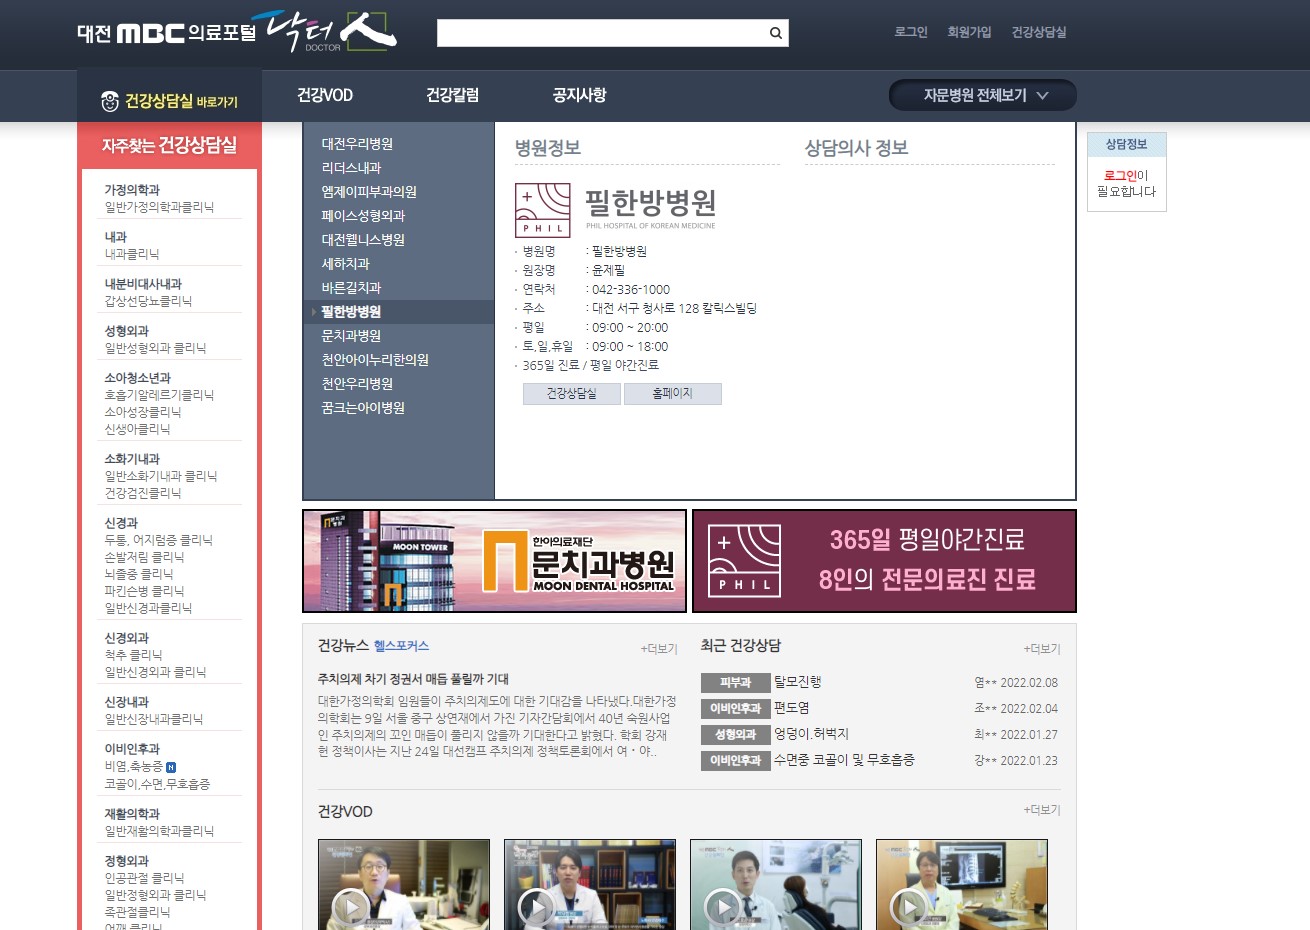Click the 코골이,수면,무호흡증 sidebar link
Image resolution: width=1310 pixels, height=930 pixels.
(x=157, y=784)
